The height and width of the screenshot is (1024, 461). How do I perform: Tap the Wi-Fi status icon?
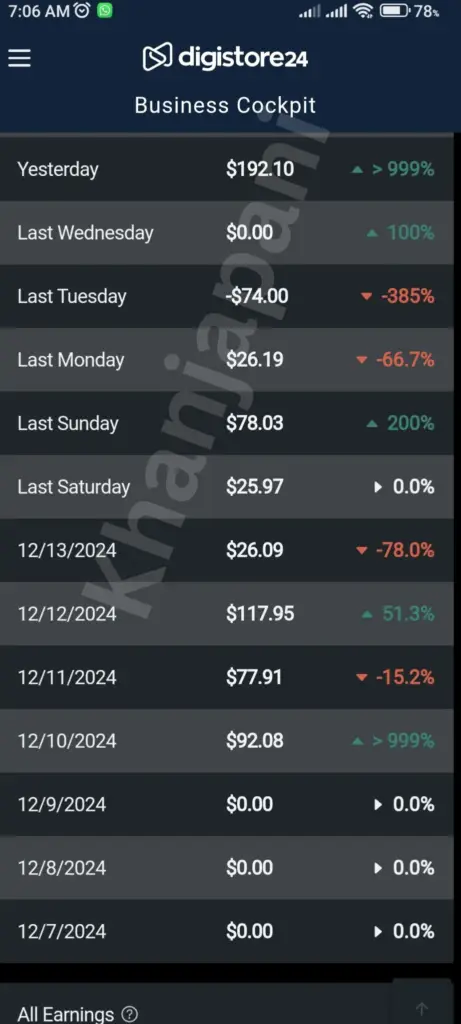pyautogui.click(x=362, y=10)
